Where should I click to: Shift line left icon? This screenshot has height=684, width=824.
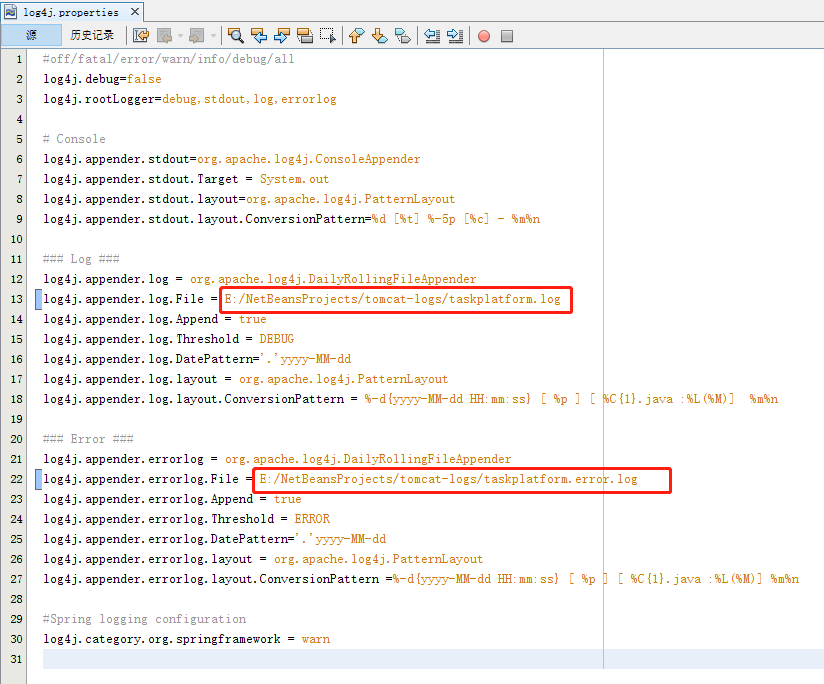432,36
